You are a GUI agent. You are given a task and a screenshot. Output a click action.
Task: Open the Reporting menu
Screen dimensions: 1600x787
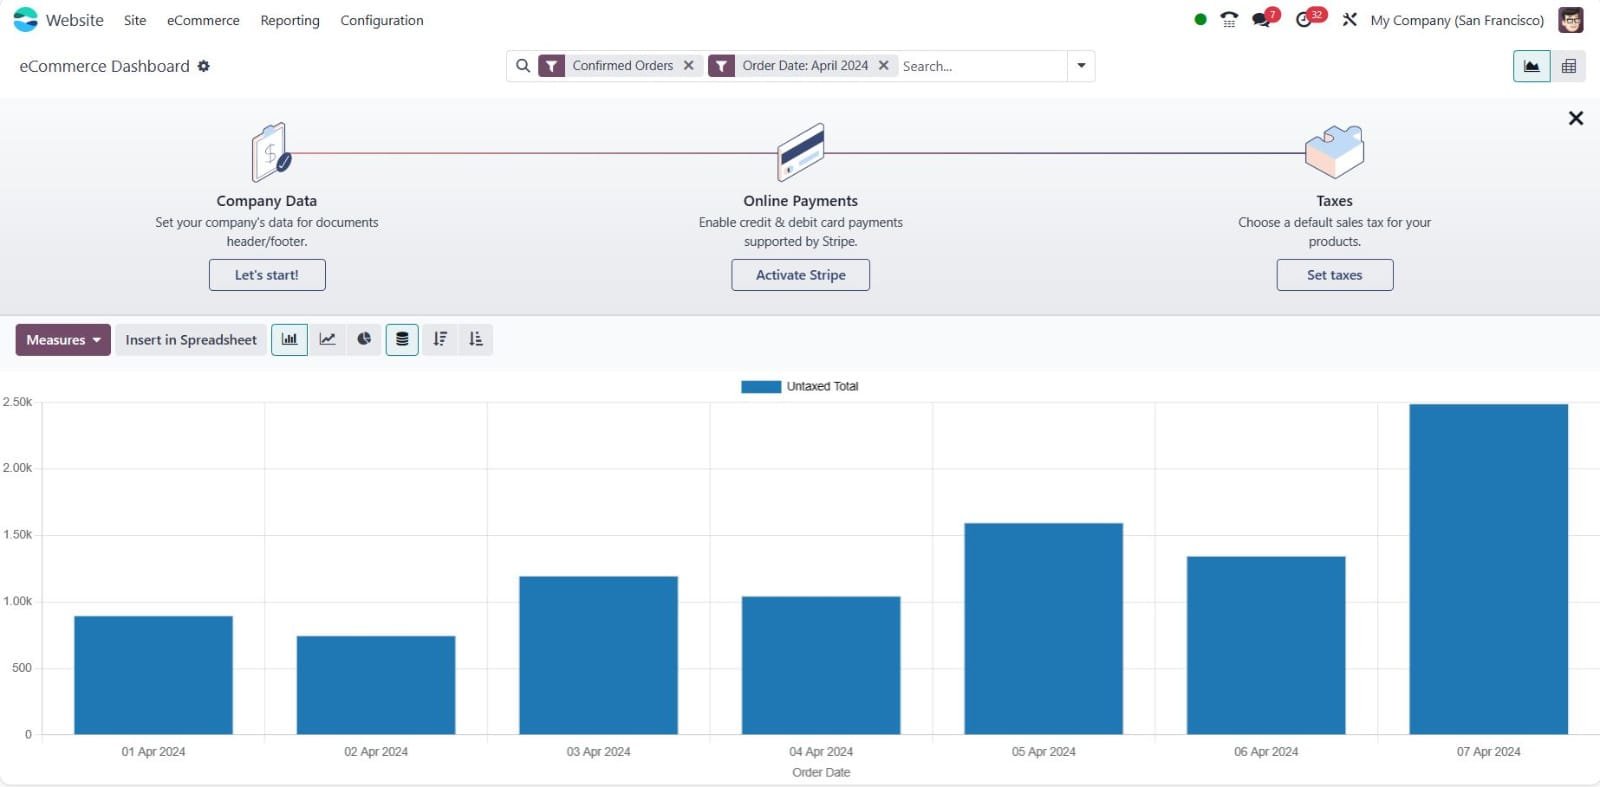[x=290, y=20]
